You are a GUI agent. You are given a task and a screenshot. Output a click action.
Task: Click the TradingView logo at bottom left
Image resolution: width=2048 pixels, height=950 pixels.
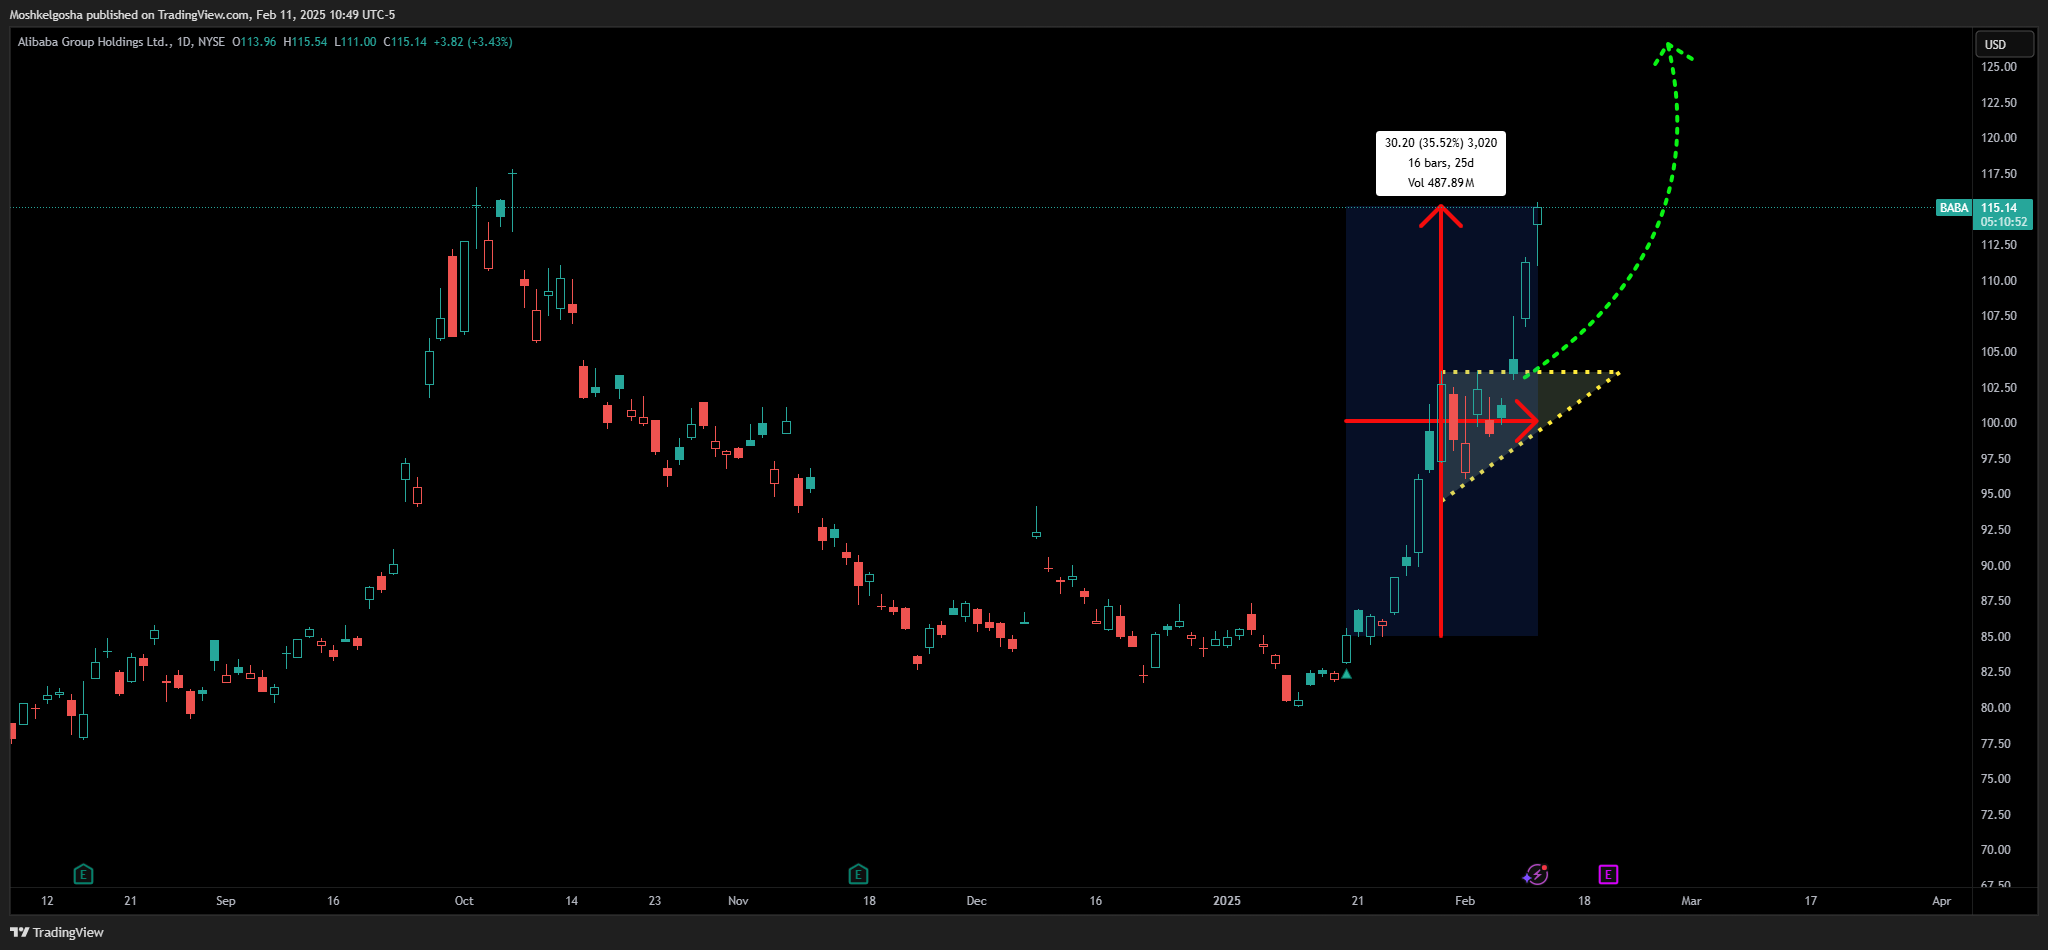coord(57,932)
